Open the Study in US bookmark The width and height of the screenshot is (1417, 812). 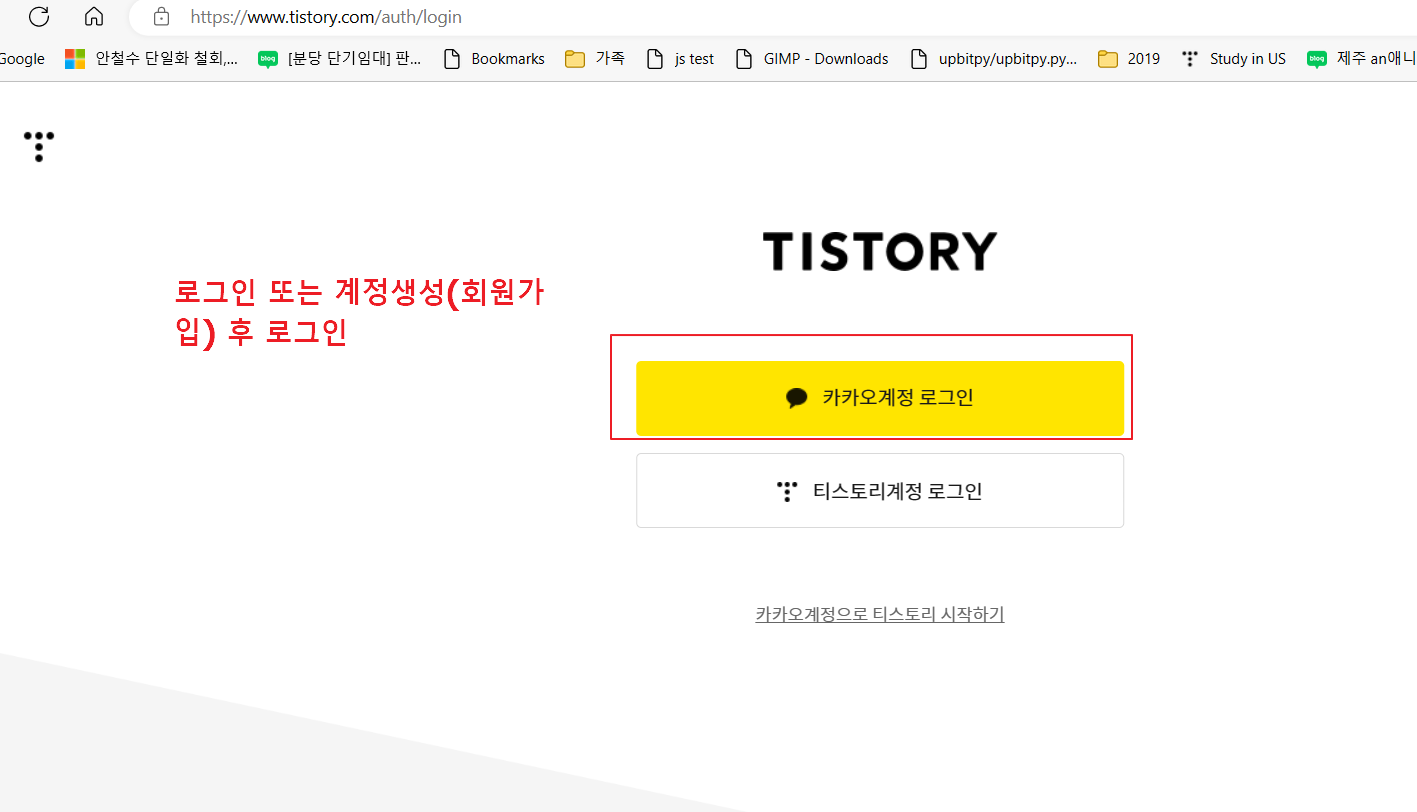coord(1233,59)
